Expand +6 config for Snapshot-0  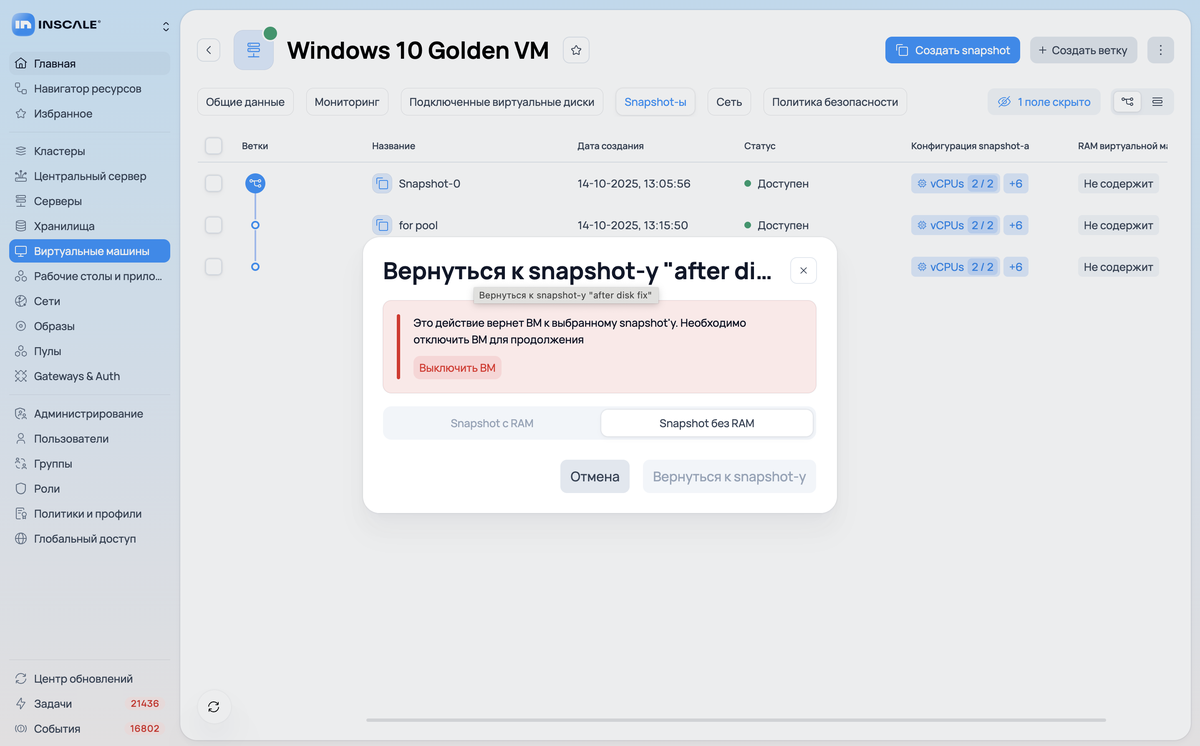click(1015, 184)
